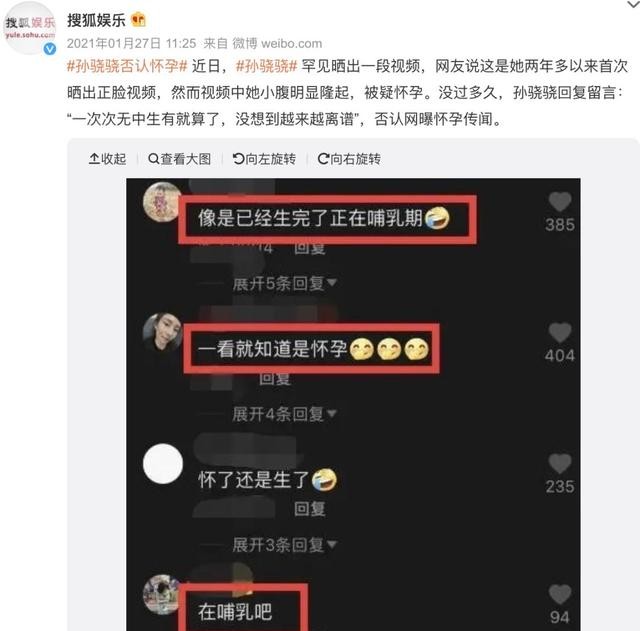Tap the heart on the 94-likes comment
This screenshot has height=631, width=640.
pyautogui.click(x=560, y=594)
